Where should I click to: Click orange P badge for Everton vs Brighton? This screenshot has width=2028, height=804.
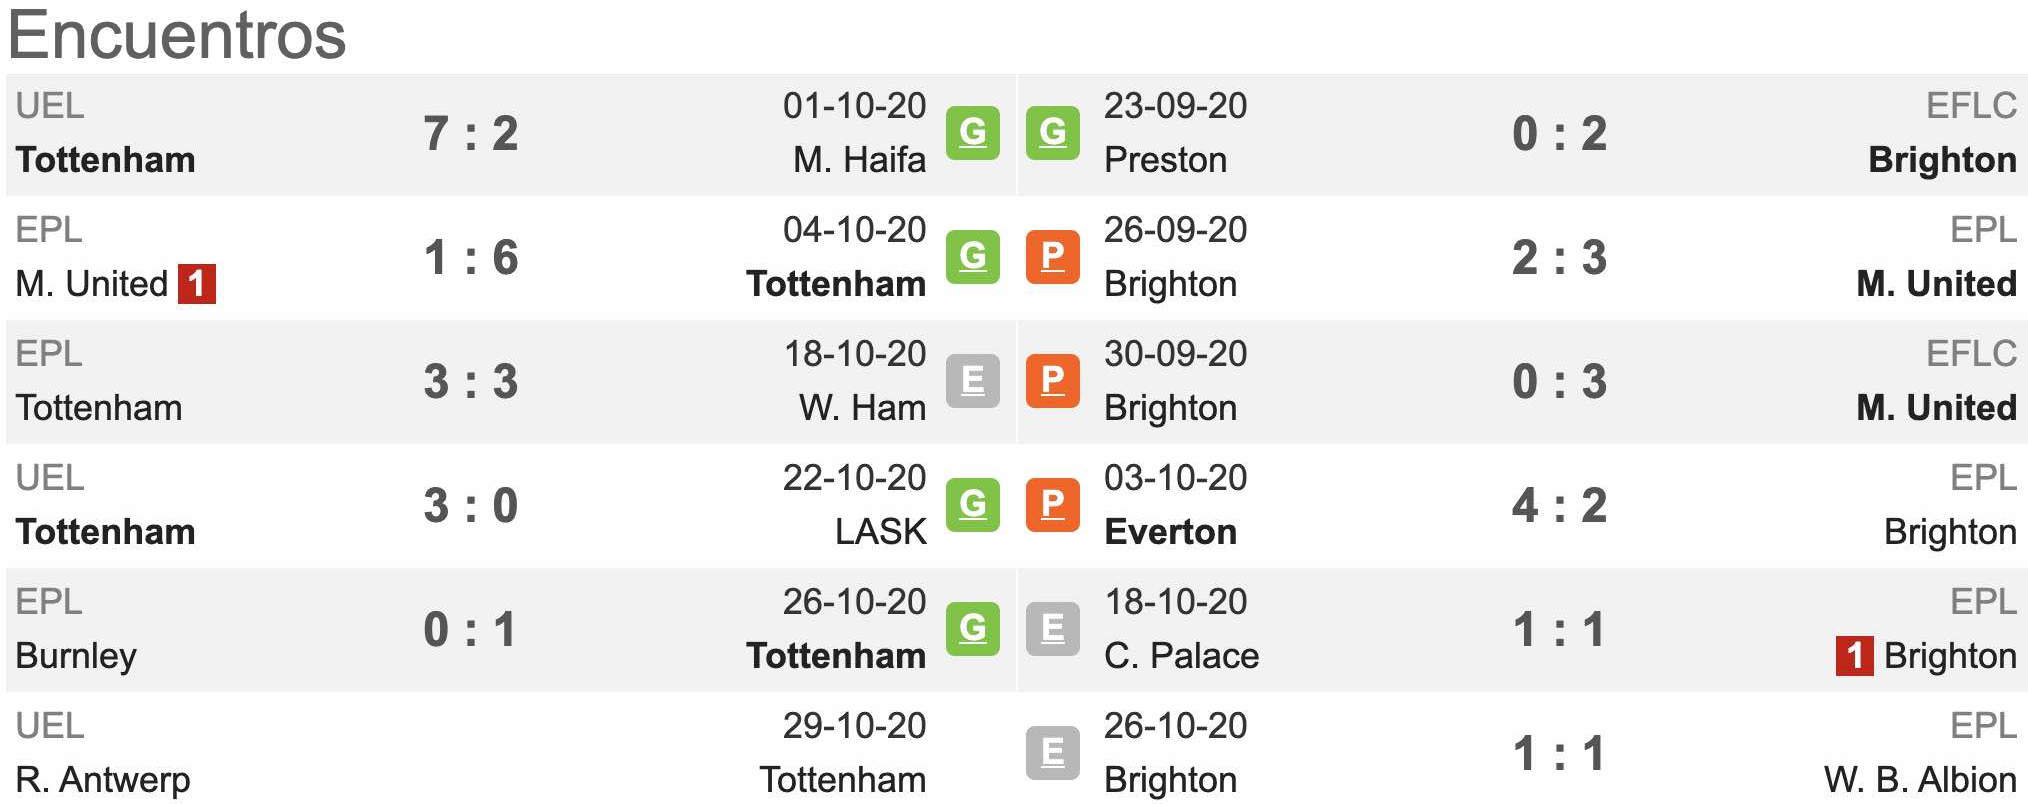[x=1052, y=505]
